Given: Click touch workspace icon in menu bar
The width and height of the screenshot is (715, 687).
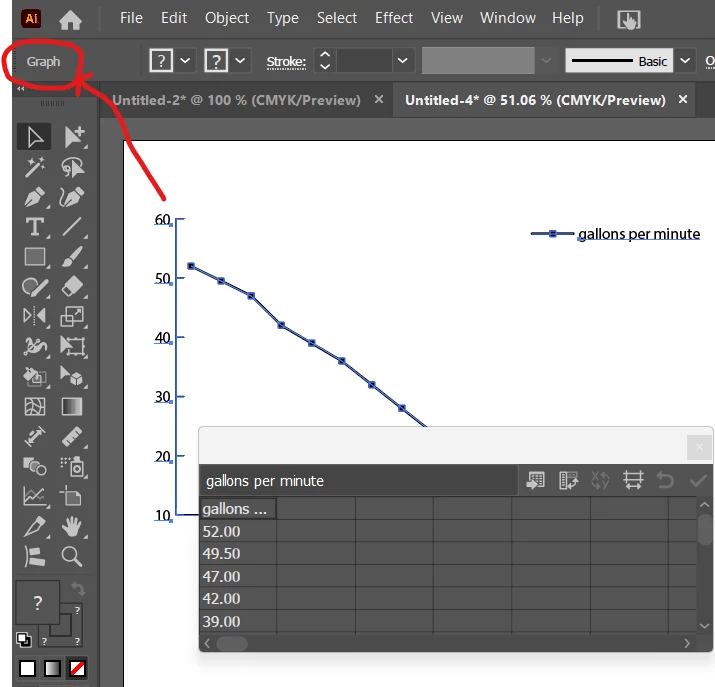Looking at the screenshot, I should point(629,20).
